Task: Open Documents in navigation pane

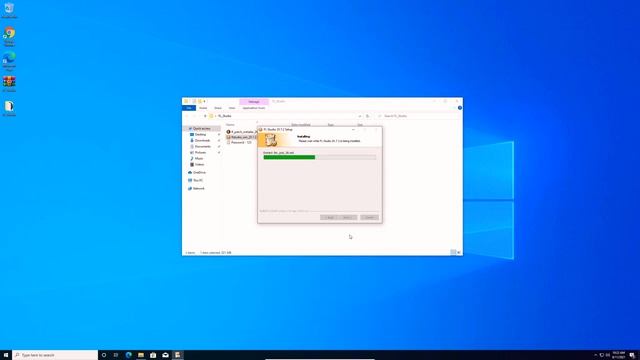Action: click(202, 147)
